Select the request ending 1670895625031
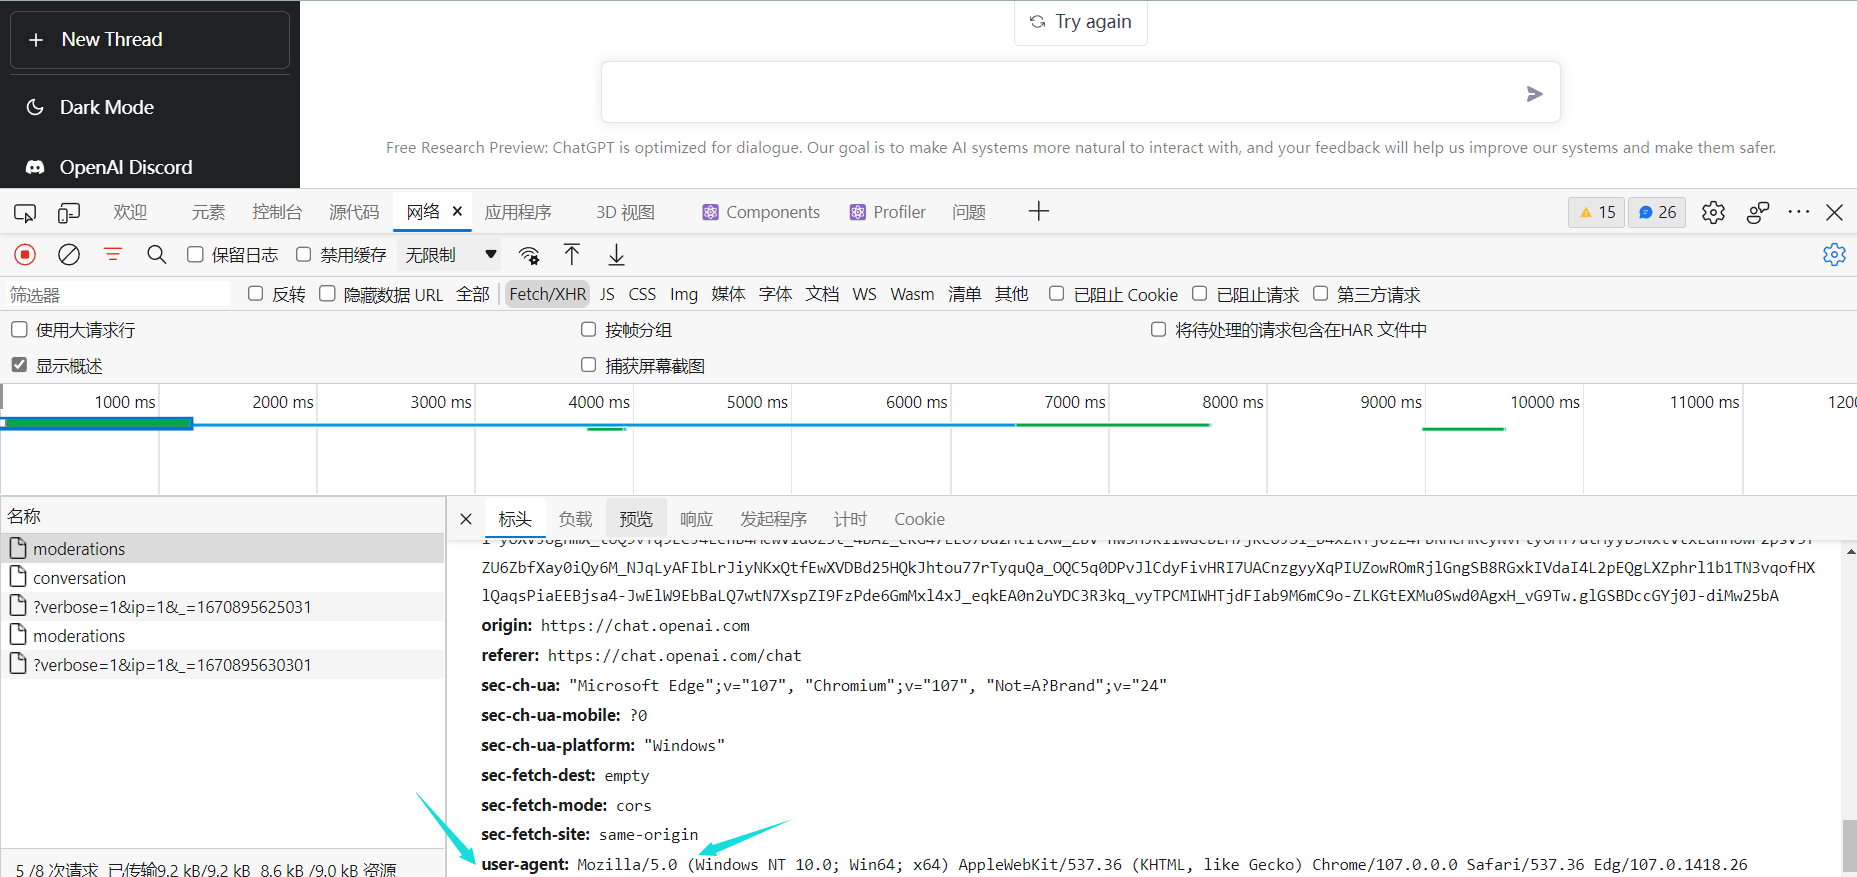 [x=222, y=607]
